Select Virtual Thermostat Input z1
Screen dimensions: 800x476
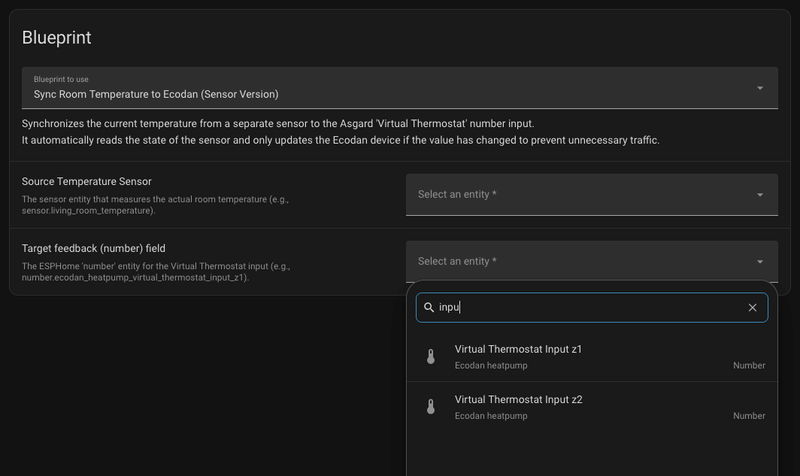click(591, 357)
